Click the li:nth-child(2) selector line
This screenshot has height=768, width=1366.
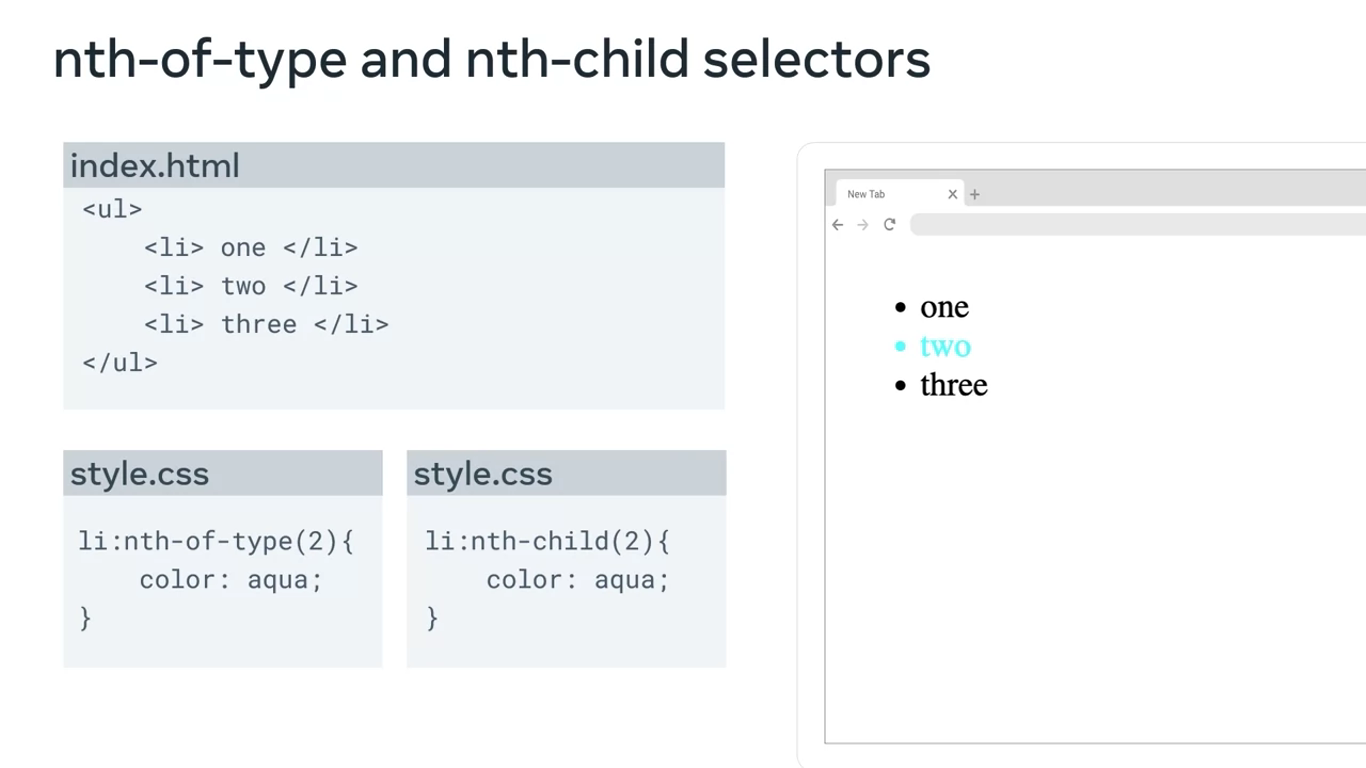(x=547, y=542)
